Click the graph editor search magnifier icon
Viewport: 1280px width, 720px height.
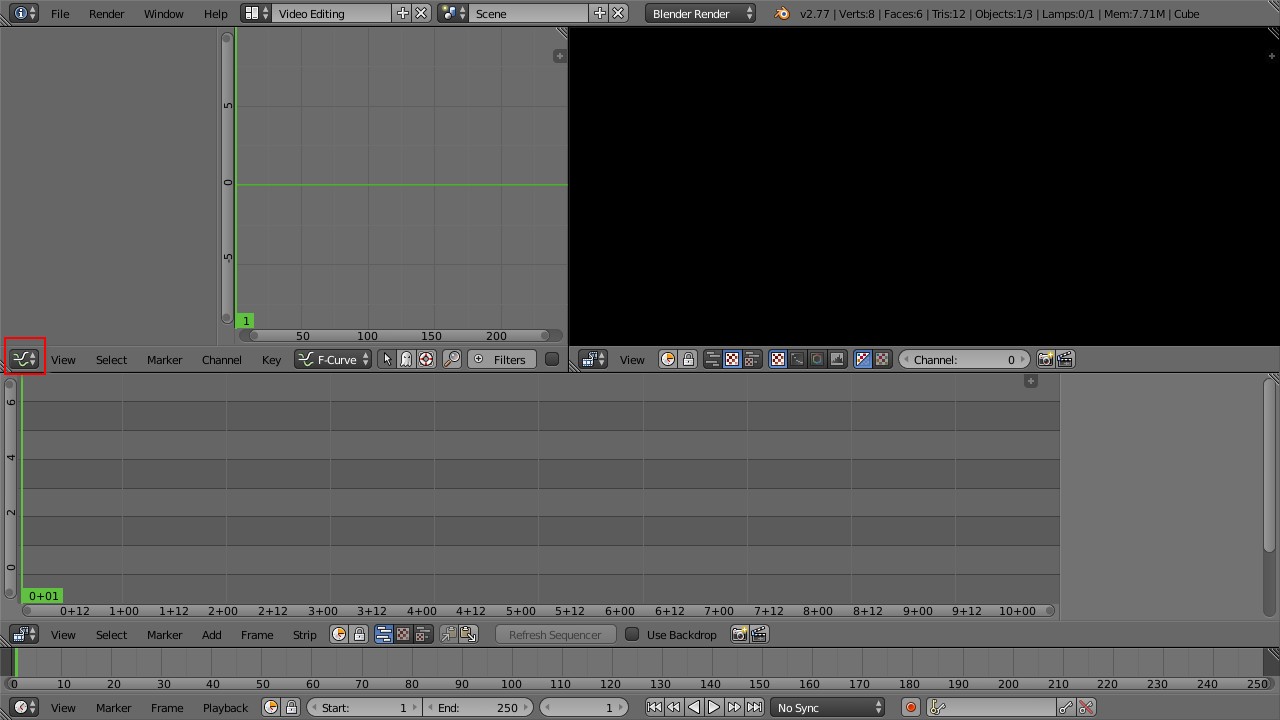(452, 360)
